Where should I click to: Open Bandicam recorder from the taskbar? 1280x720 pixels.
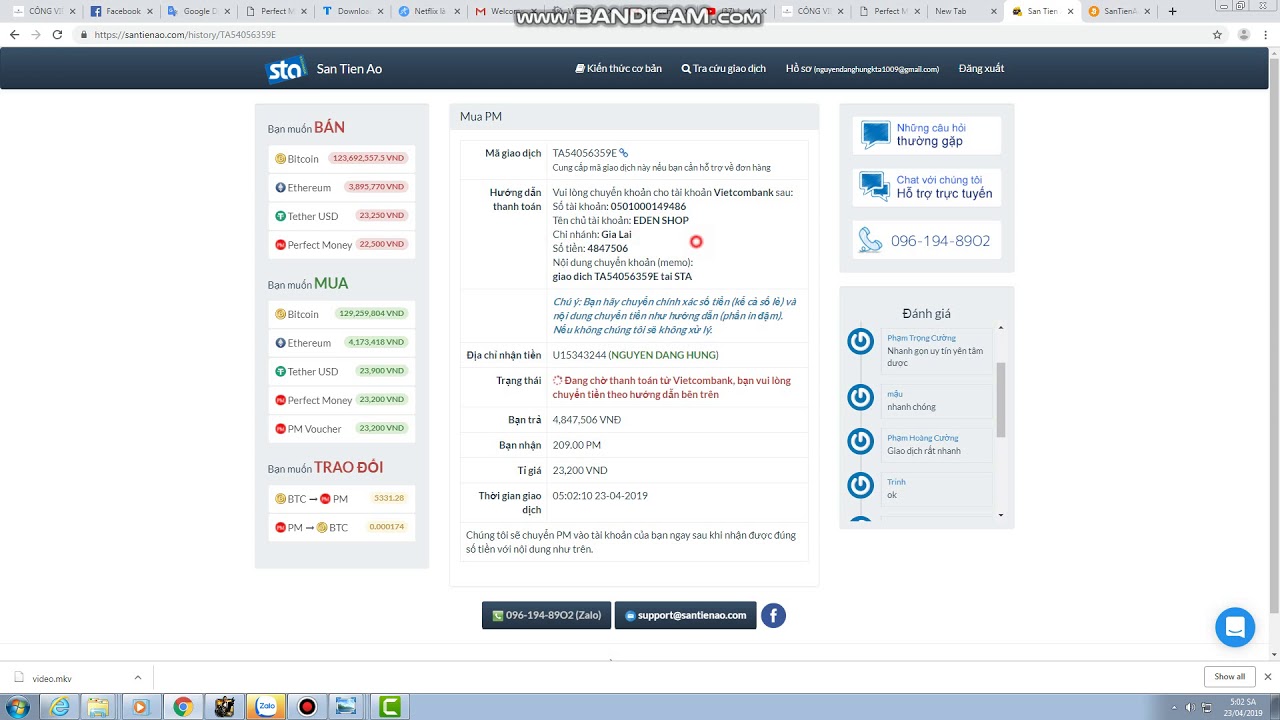307,707
